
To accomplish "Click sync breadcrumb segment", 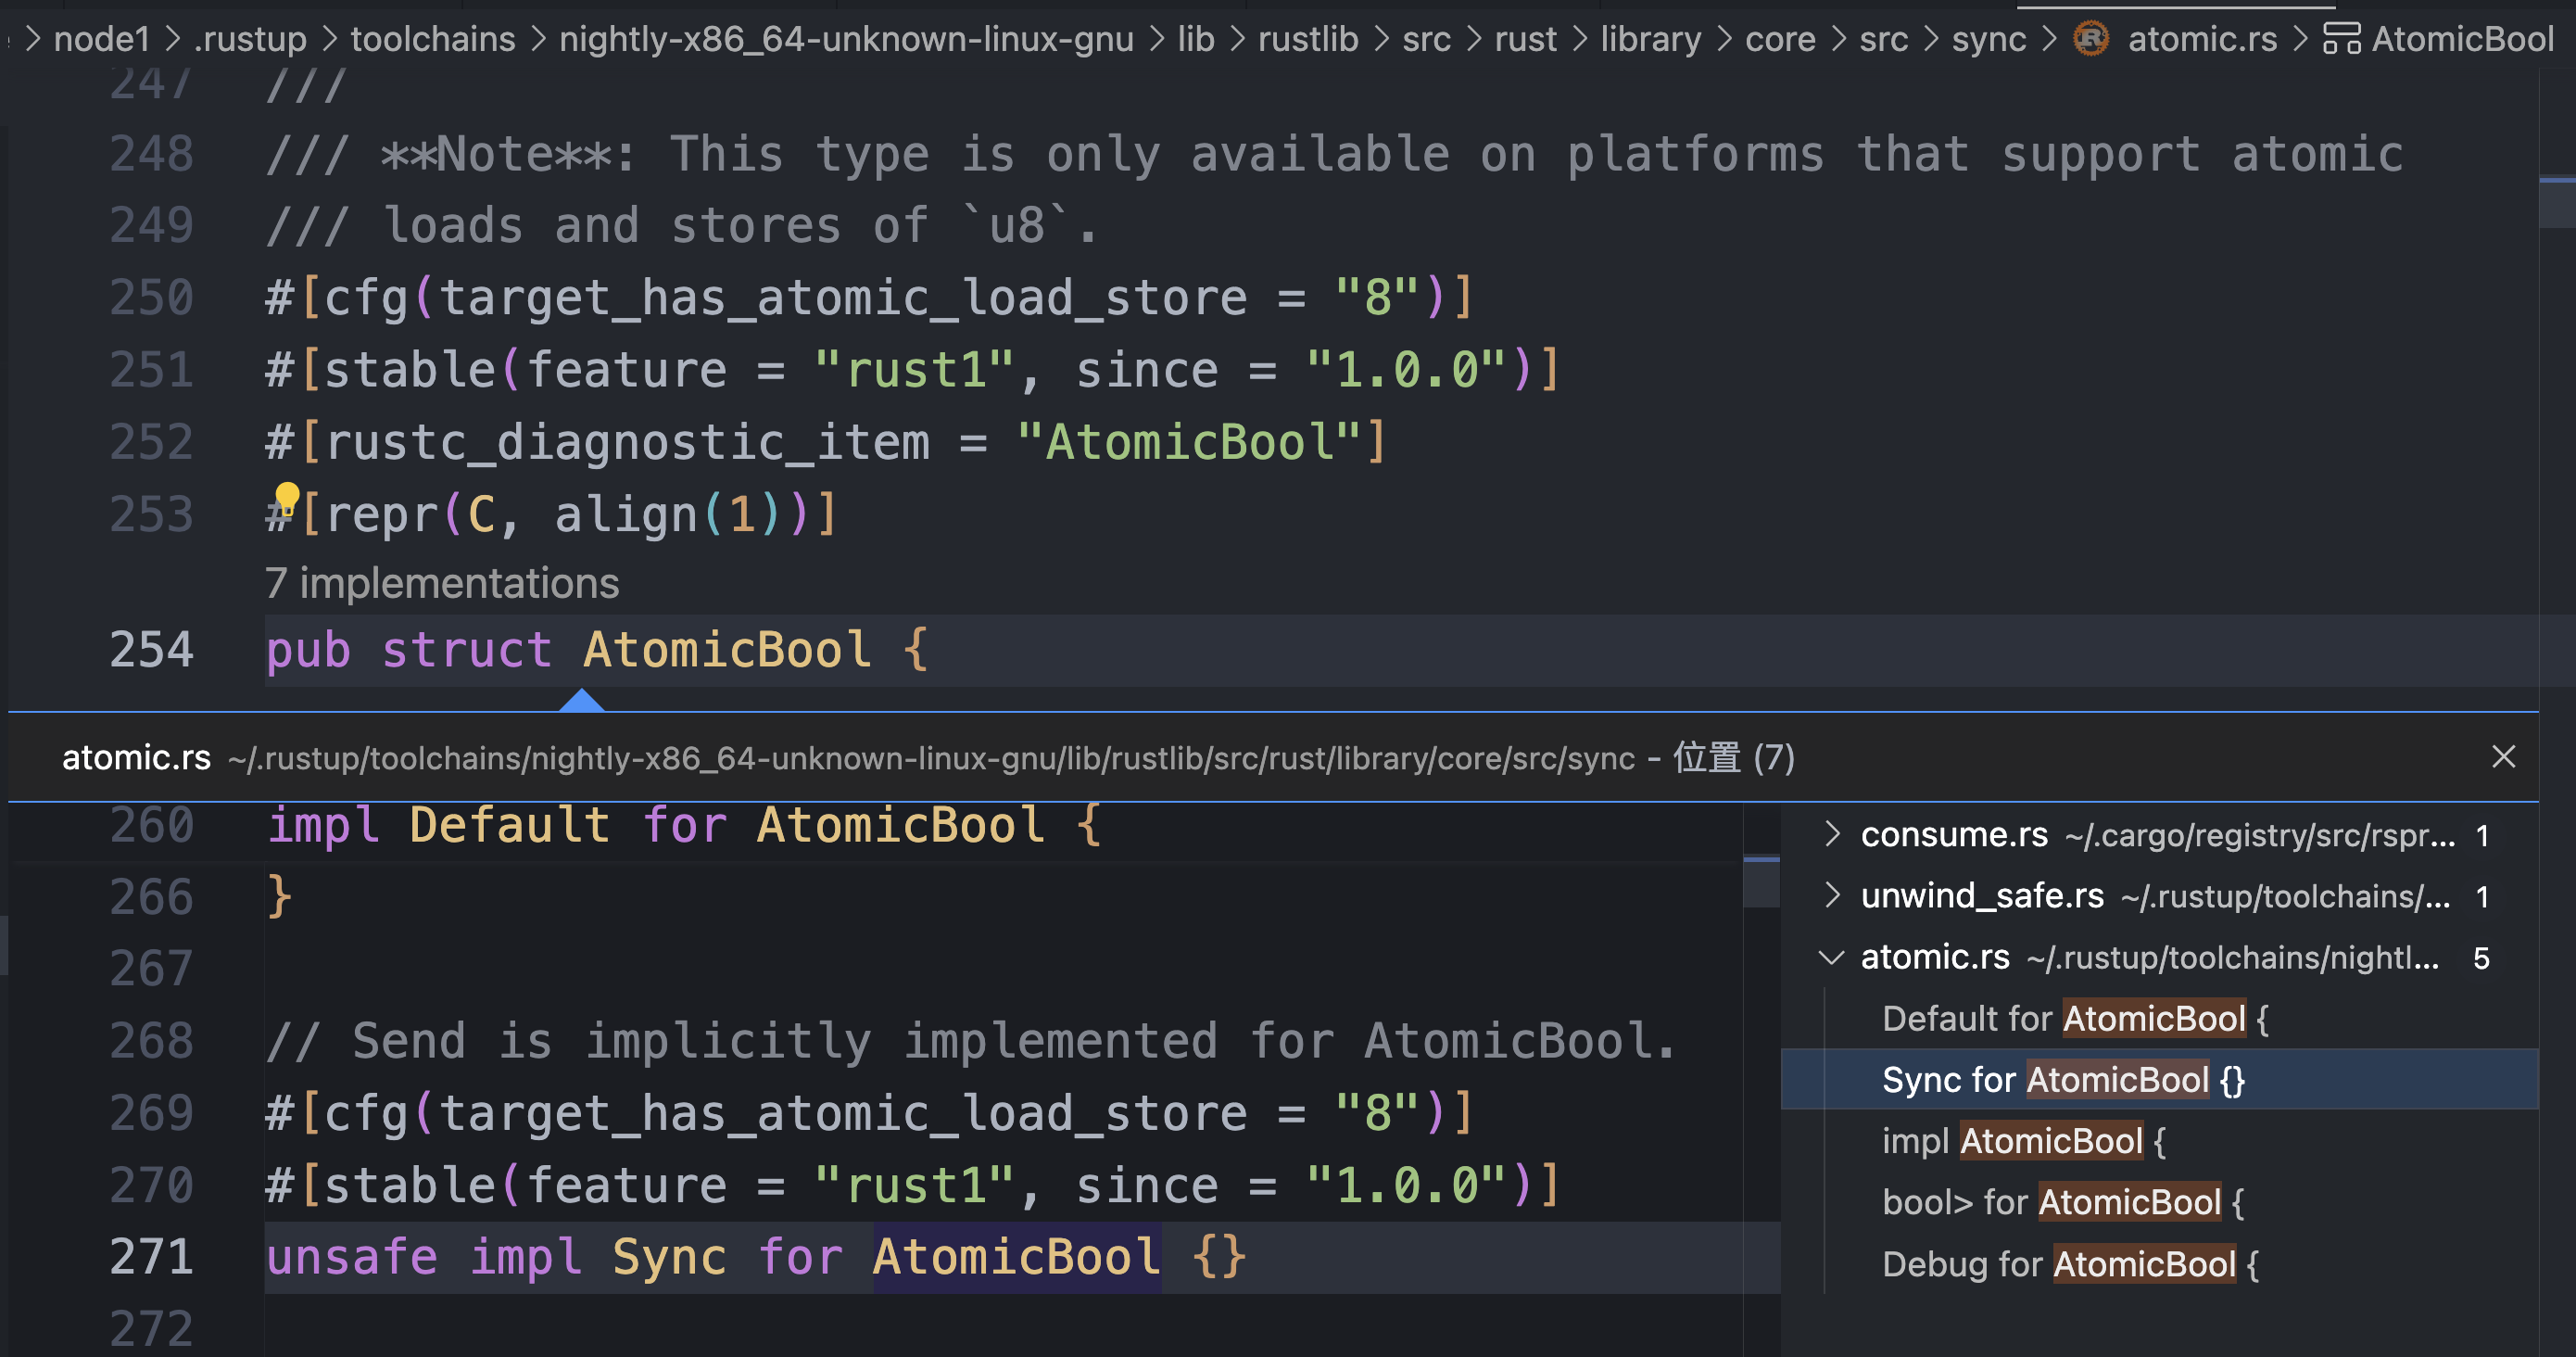I will [x=1989, y=39].
